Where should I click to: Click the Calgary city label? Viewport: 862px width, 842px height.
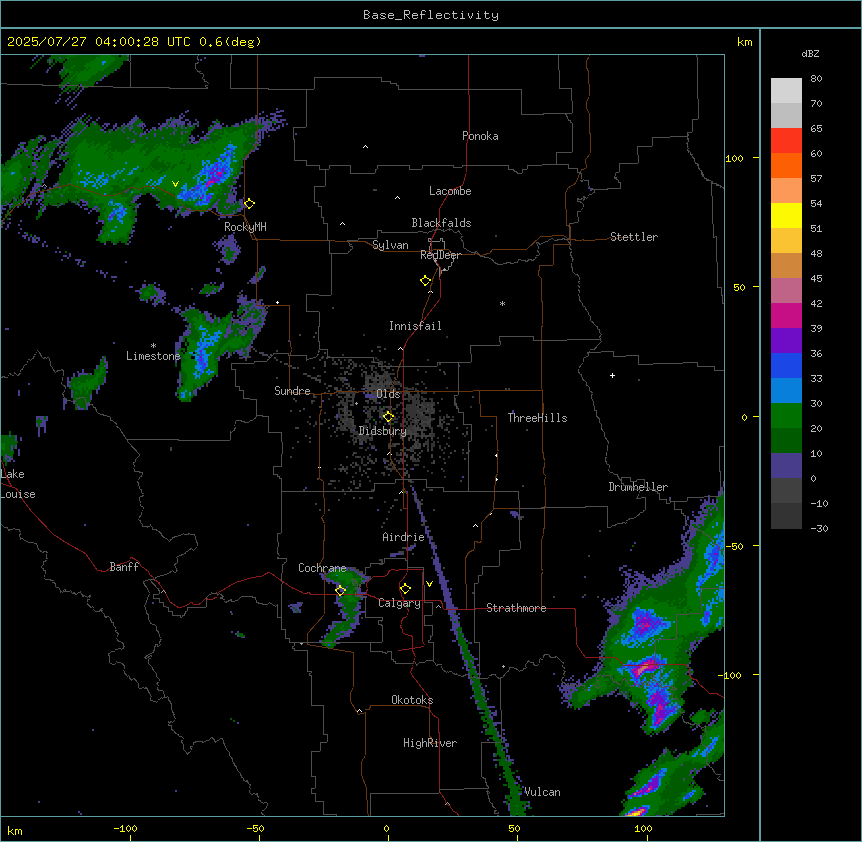[399, 603]
